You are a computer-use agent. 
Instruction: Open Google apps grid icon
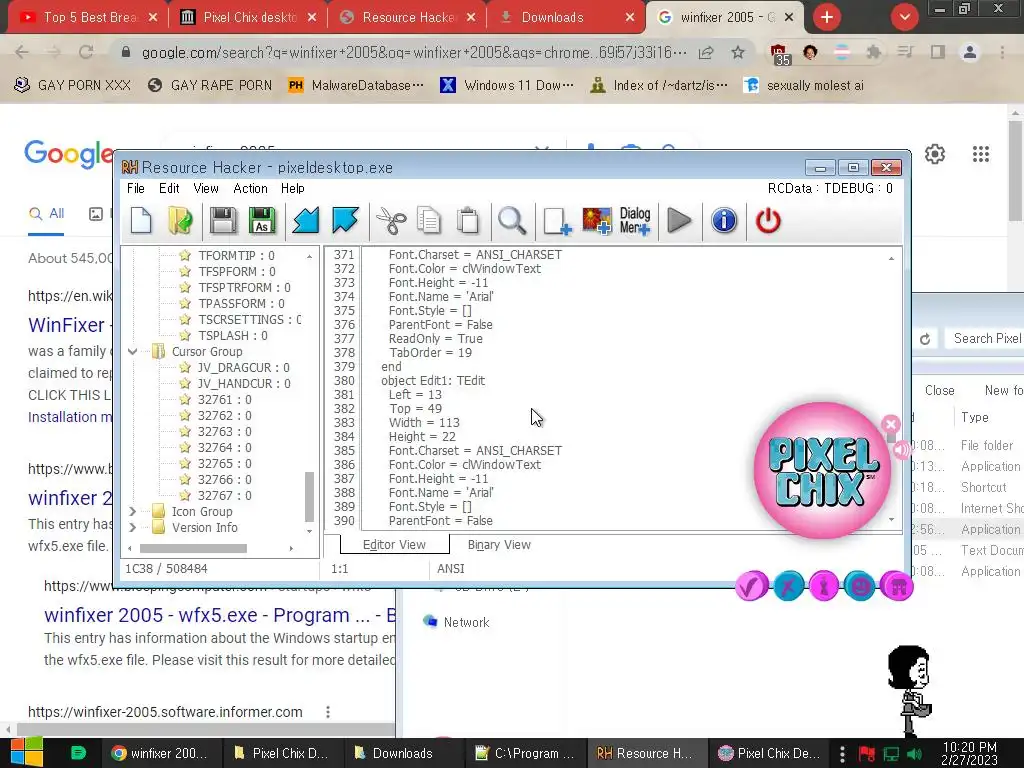coord(980,154)
